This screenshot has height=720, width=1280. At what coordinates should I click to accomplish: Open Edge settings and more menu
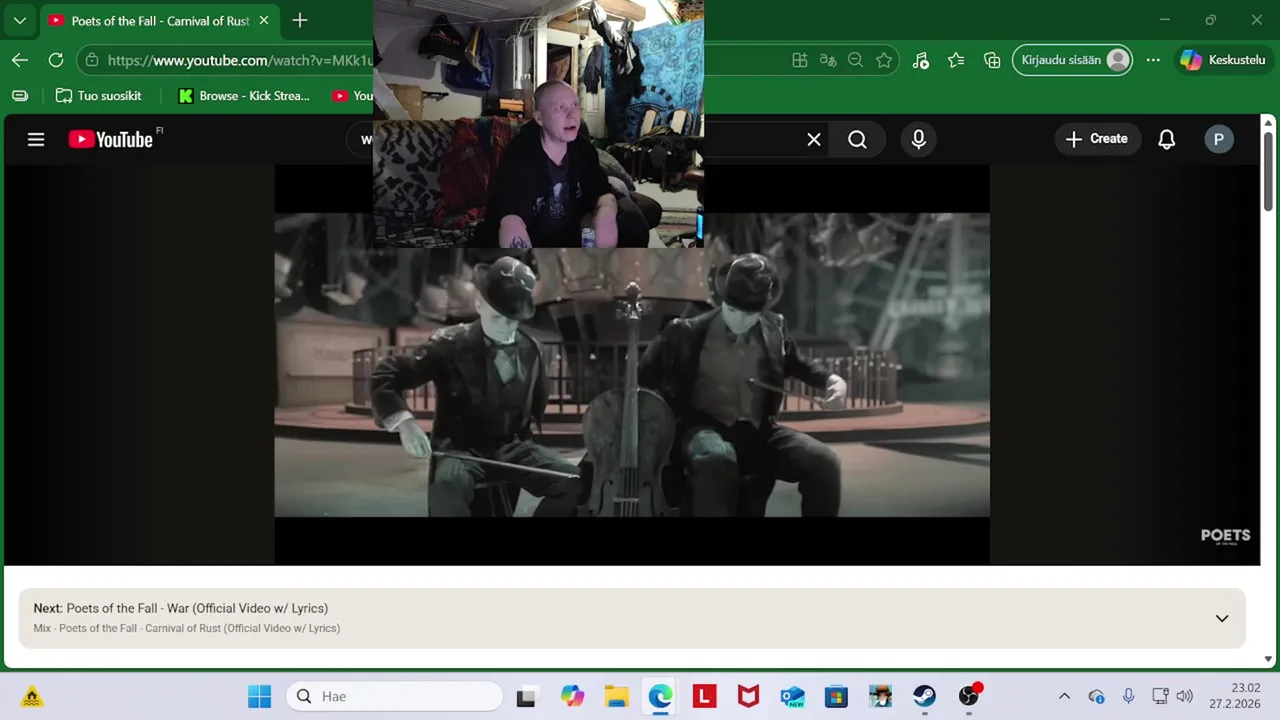pyautogui.click(x=1153, y=60)
